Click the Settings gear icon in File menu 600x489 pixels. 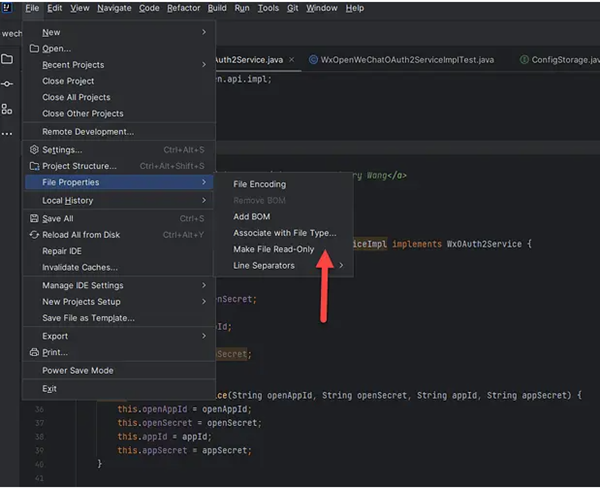tap(33, 150)
